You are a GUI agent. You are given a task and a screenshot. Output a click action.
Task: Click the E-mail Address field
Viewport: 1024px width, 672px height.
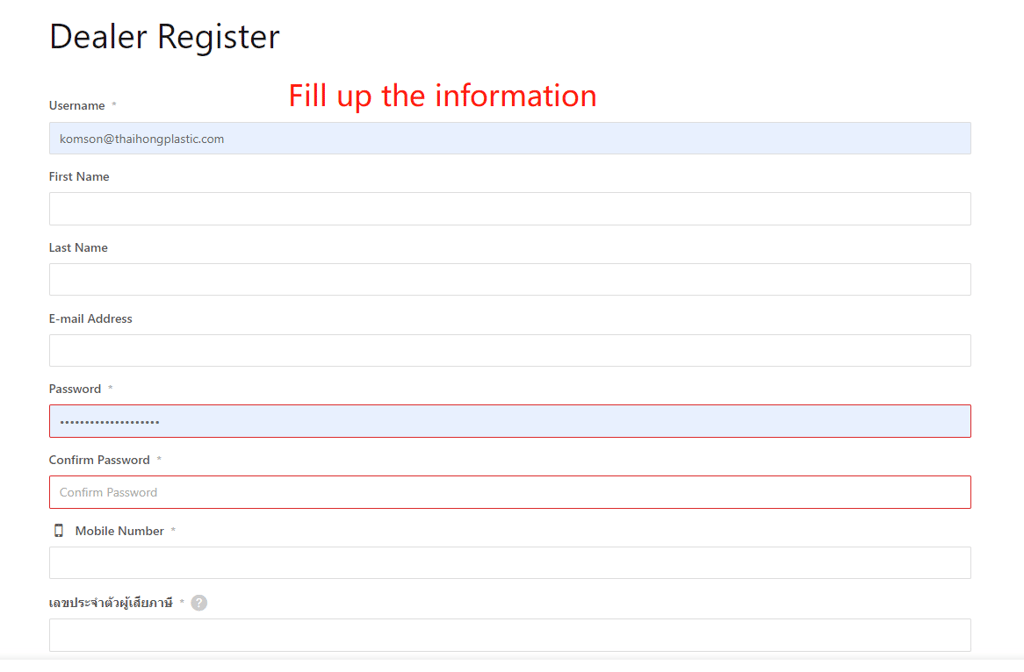coord(509,351)
